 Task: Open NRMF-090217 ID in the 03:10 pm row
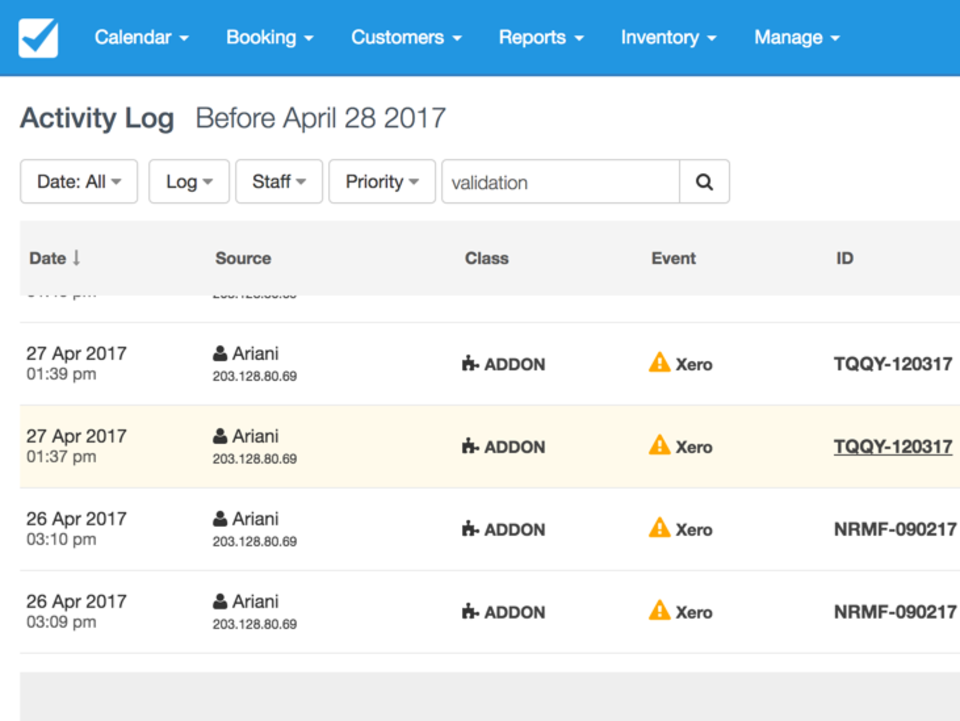click(x=895, y=529)
